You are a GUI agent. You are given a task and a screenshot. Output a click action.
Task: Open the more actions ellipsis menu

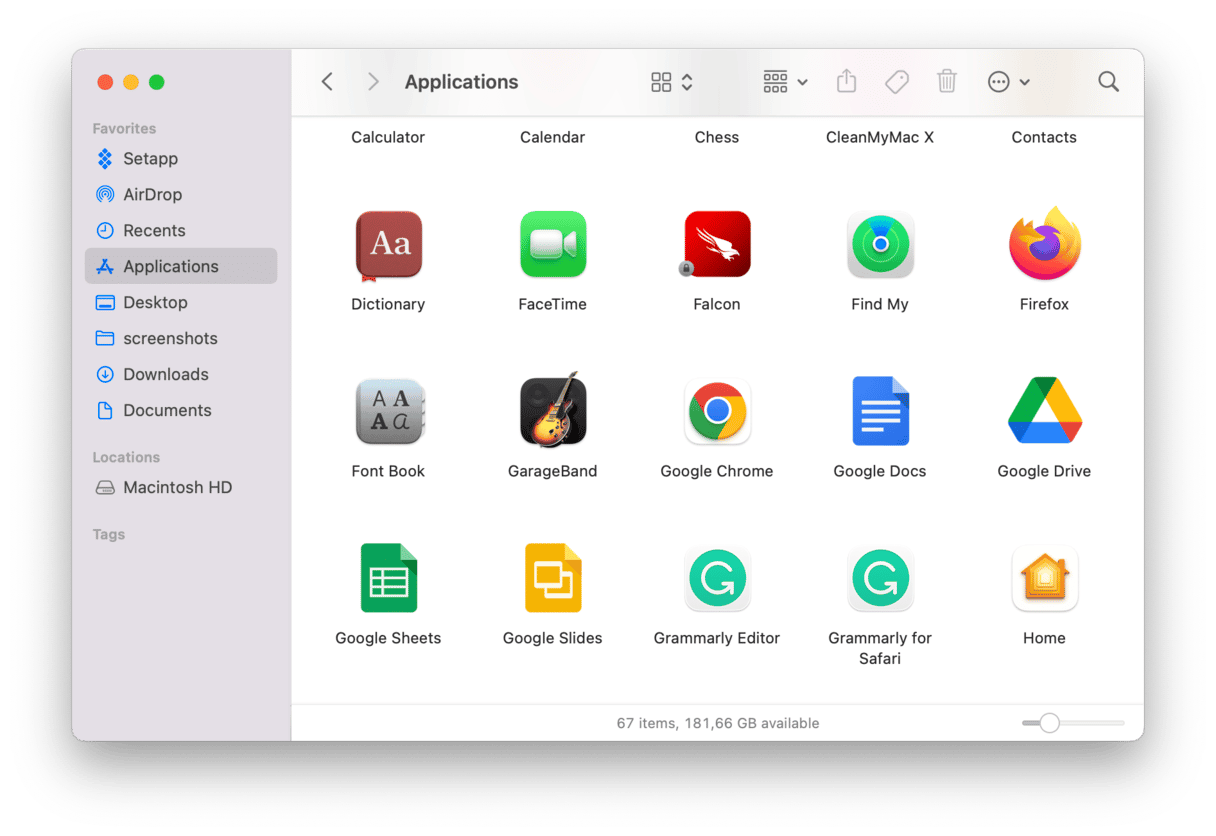1008,82
